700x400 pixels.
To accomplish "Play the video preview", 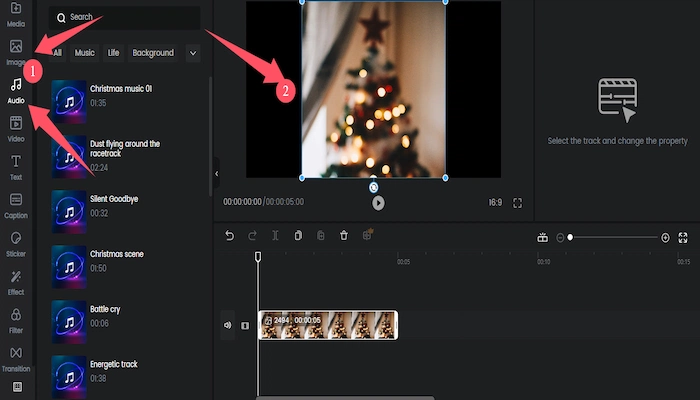I will 378,202.
